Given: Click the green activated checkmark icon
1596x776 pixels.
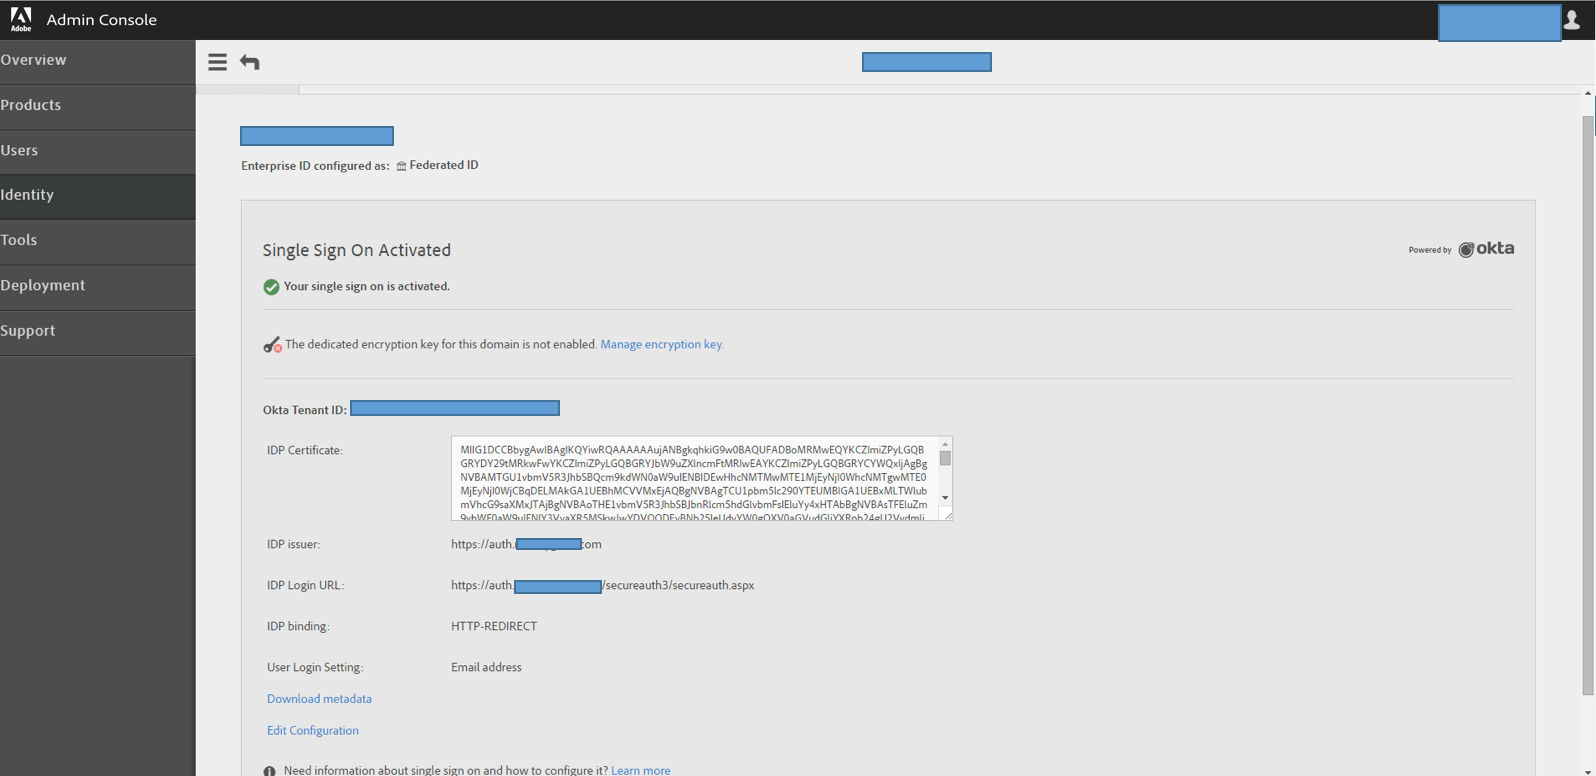Looking at the screenshot, I should coord(271,287).
